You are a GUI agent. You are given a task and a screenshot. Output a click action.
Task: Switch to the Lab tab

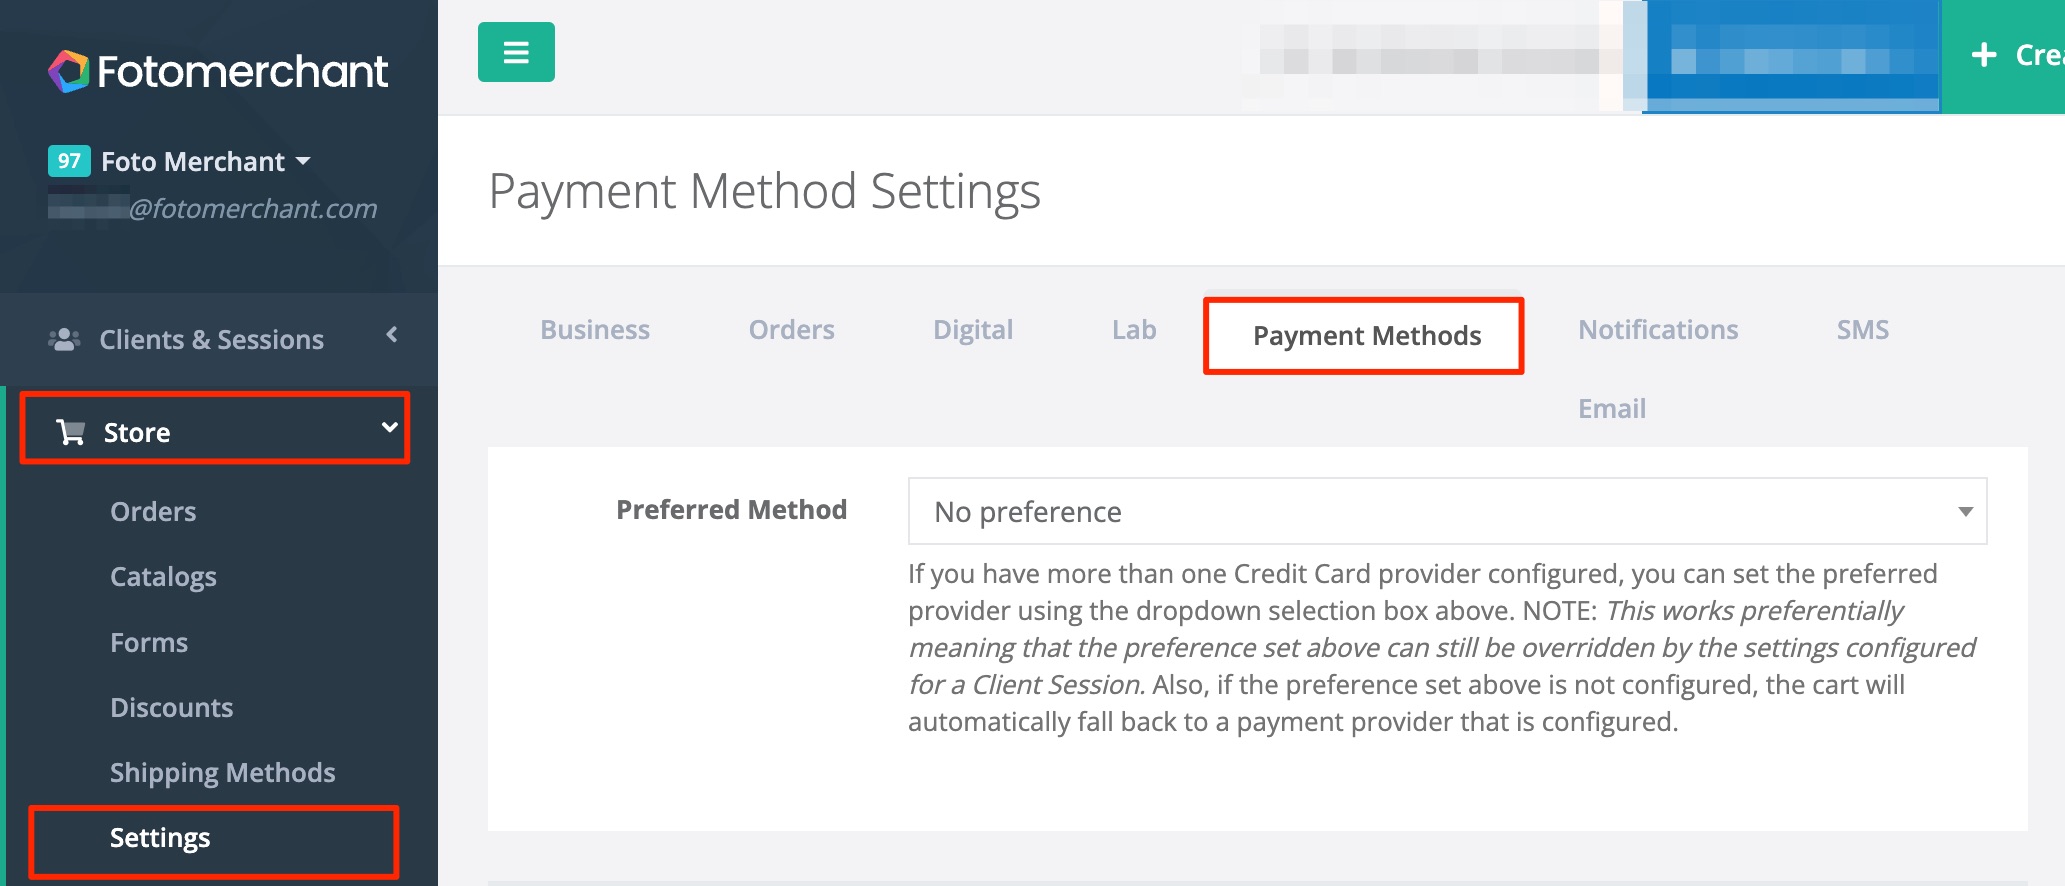tap(1134, 330)
